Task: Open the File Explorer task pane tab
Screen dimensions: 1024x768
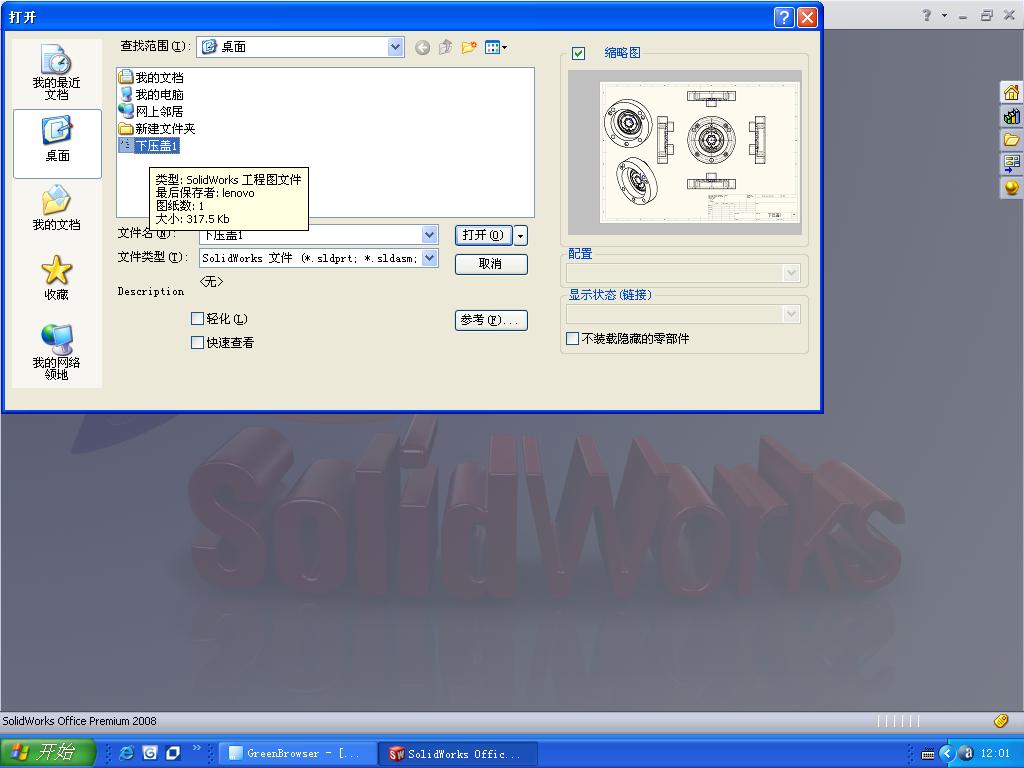Action: tap(1011, 140)
